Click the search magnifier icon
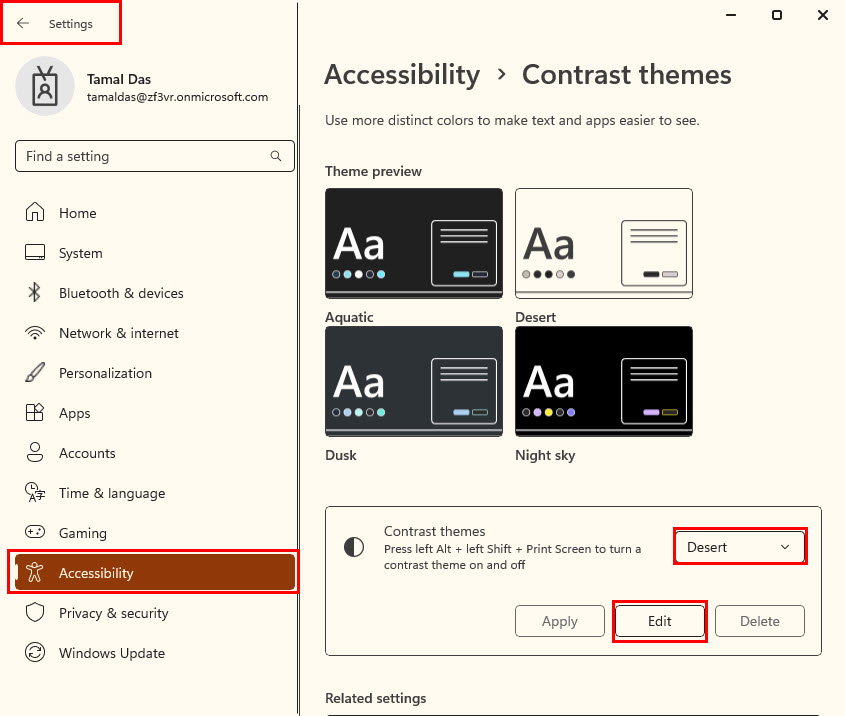Image resolution: width=845 pixels, height=716 pixels. (276, 156)
